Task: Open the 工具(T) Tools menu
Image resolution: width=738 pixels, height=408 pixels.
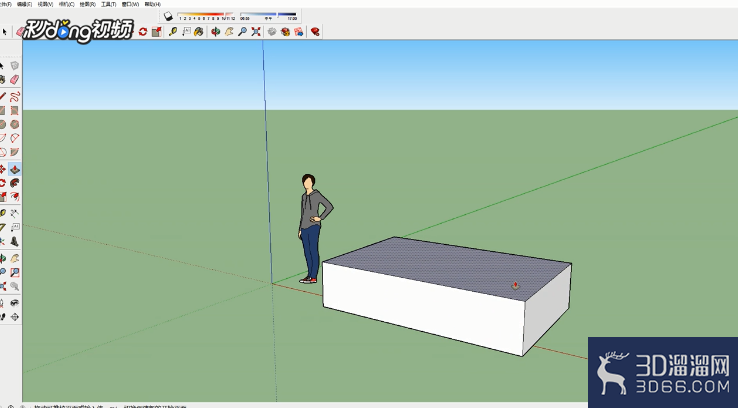Action: tap(109, 4)
